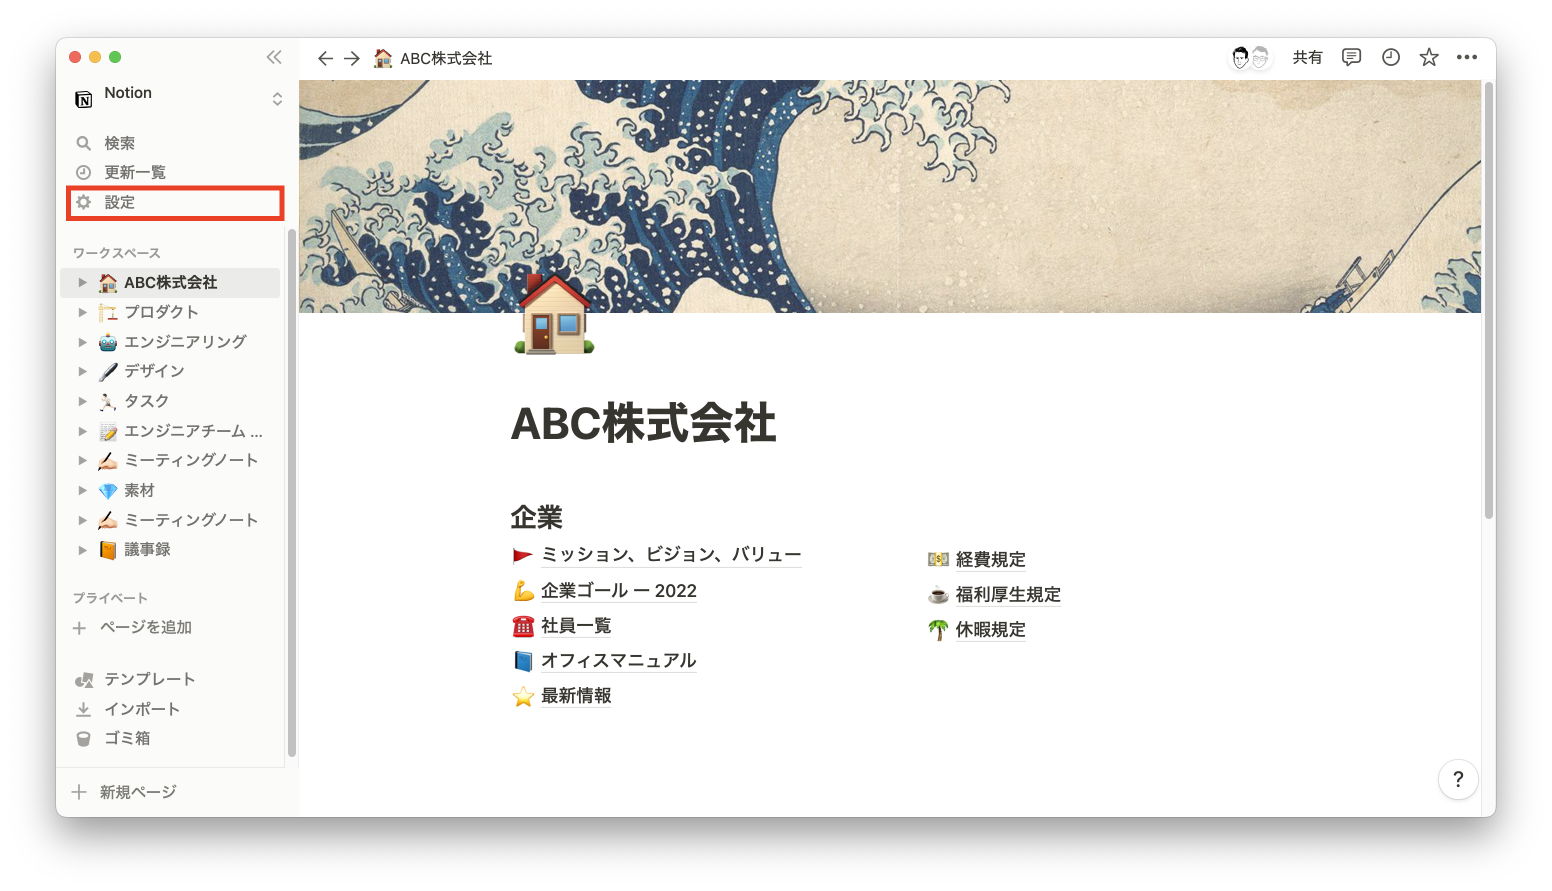Go back with the left arrow
The height and width of the screenshot is (891, 1552).
[x=325, y=58]
